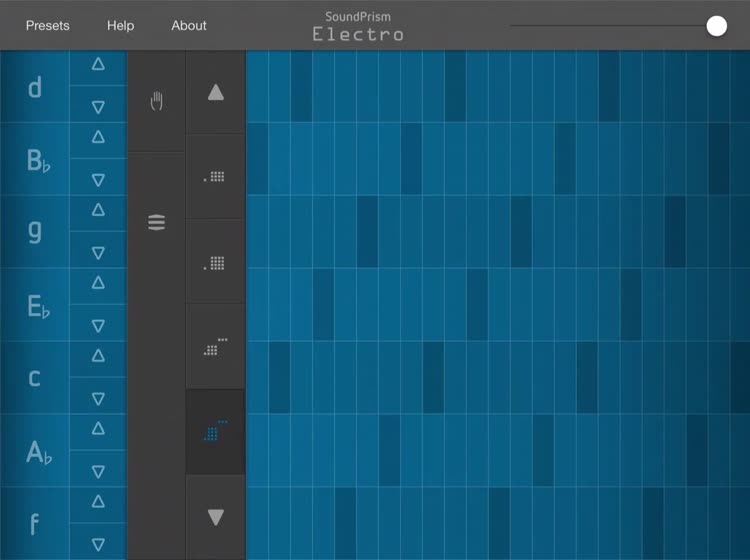Open the About menu
The image size is (750, 560).
189,26
